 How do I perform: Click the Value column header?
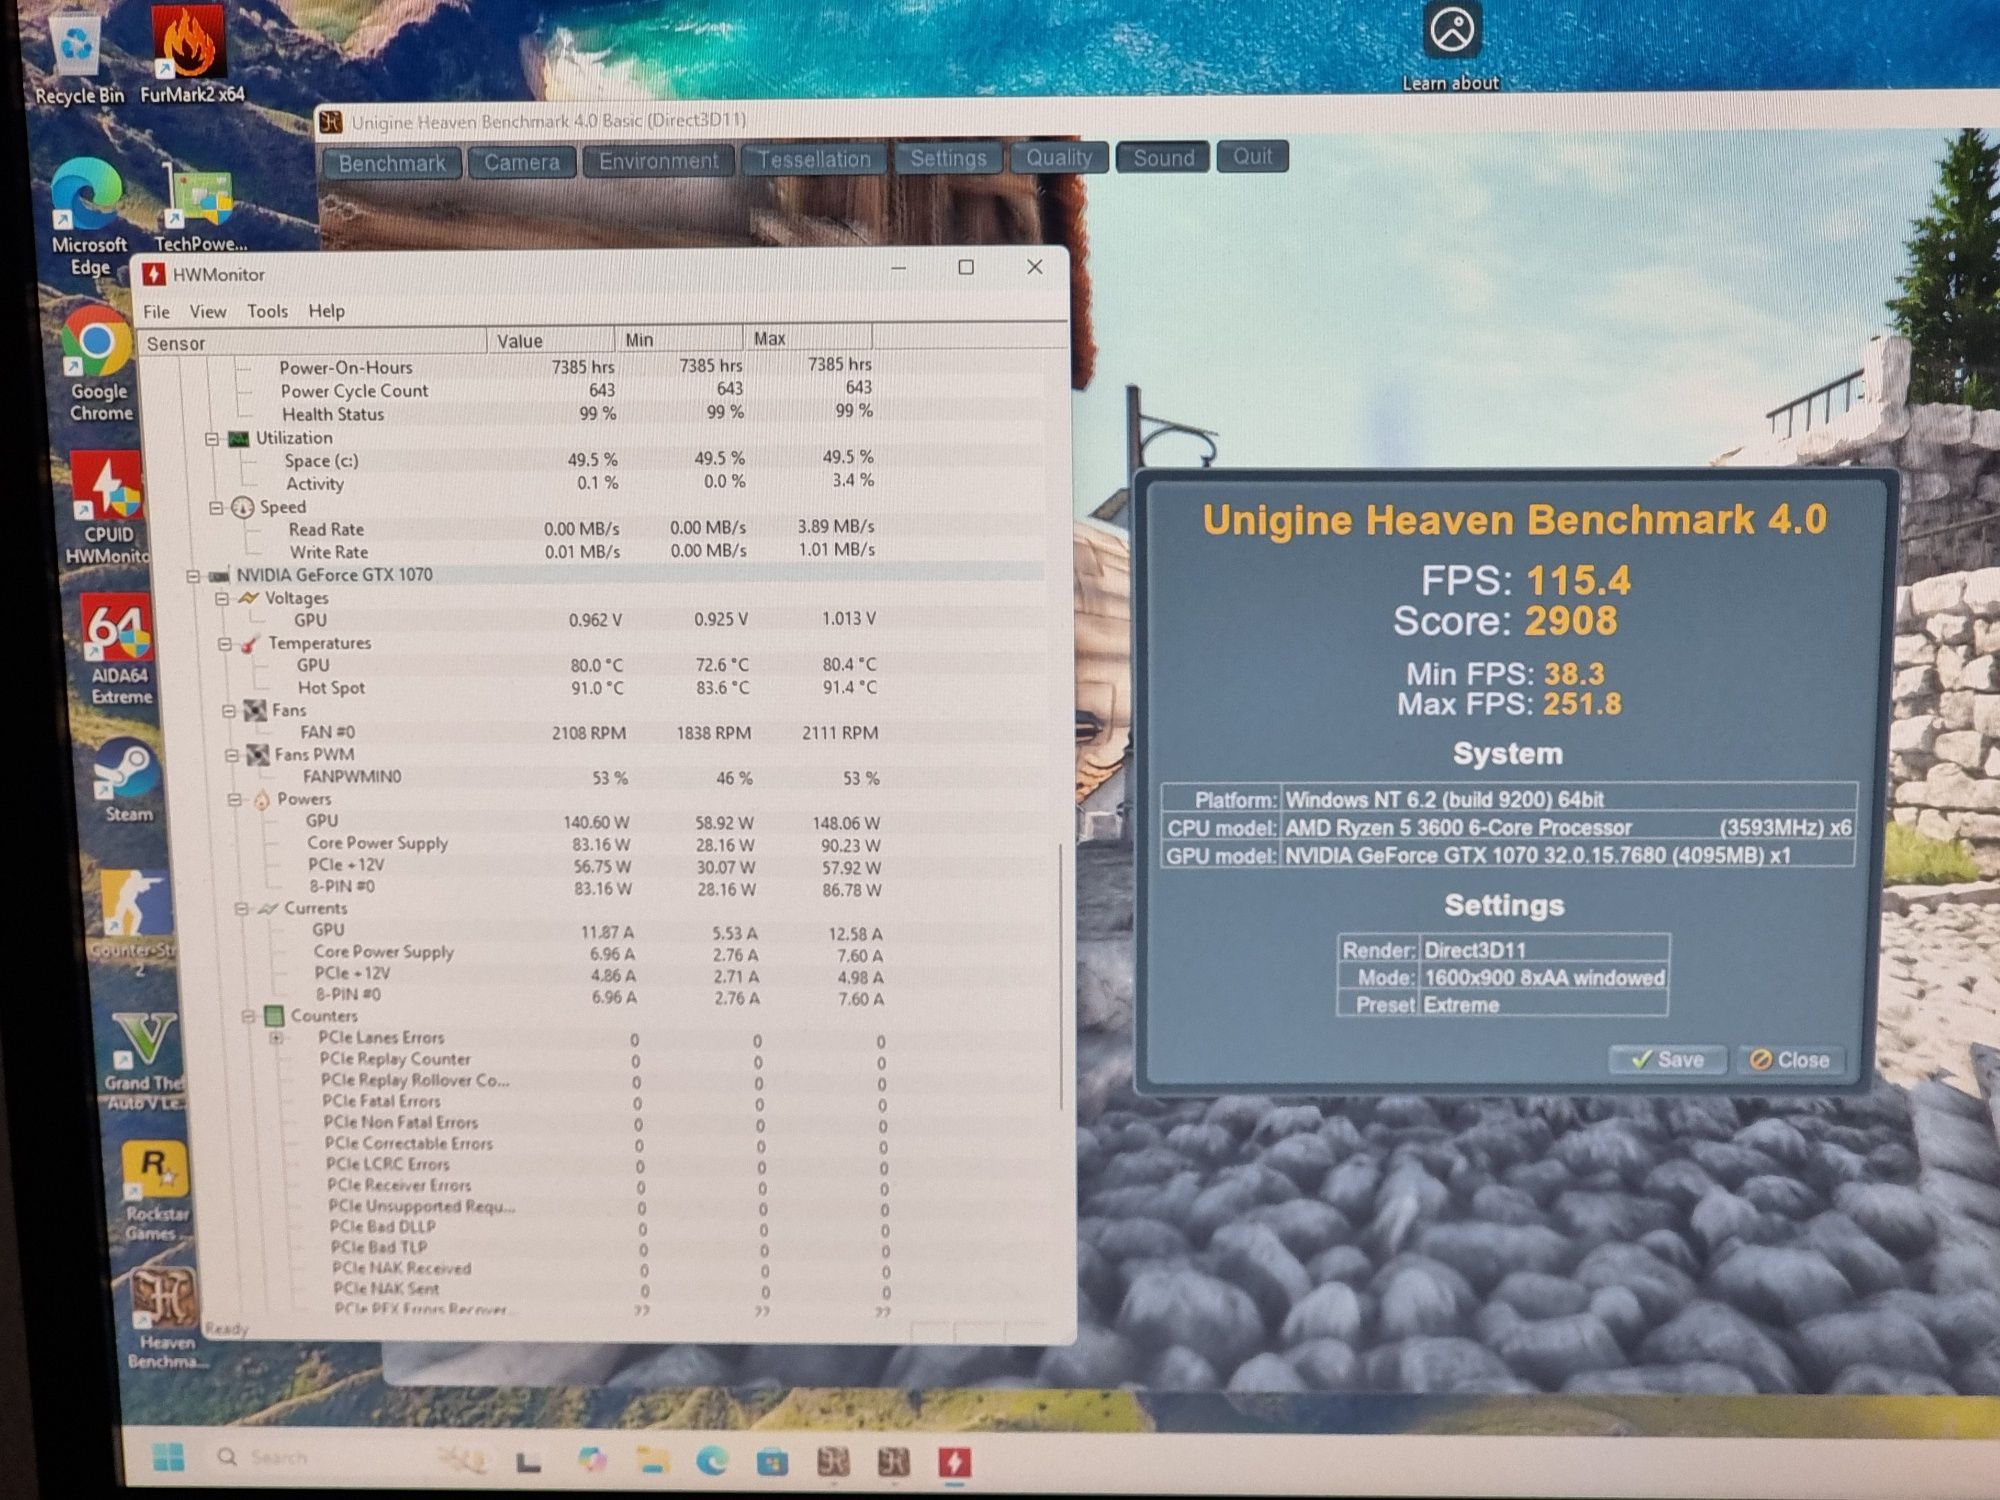point(551,341)
